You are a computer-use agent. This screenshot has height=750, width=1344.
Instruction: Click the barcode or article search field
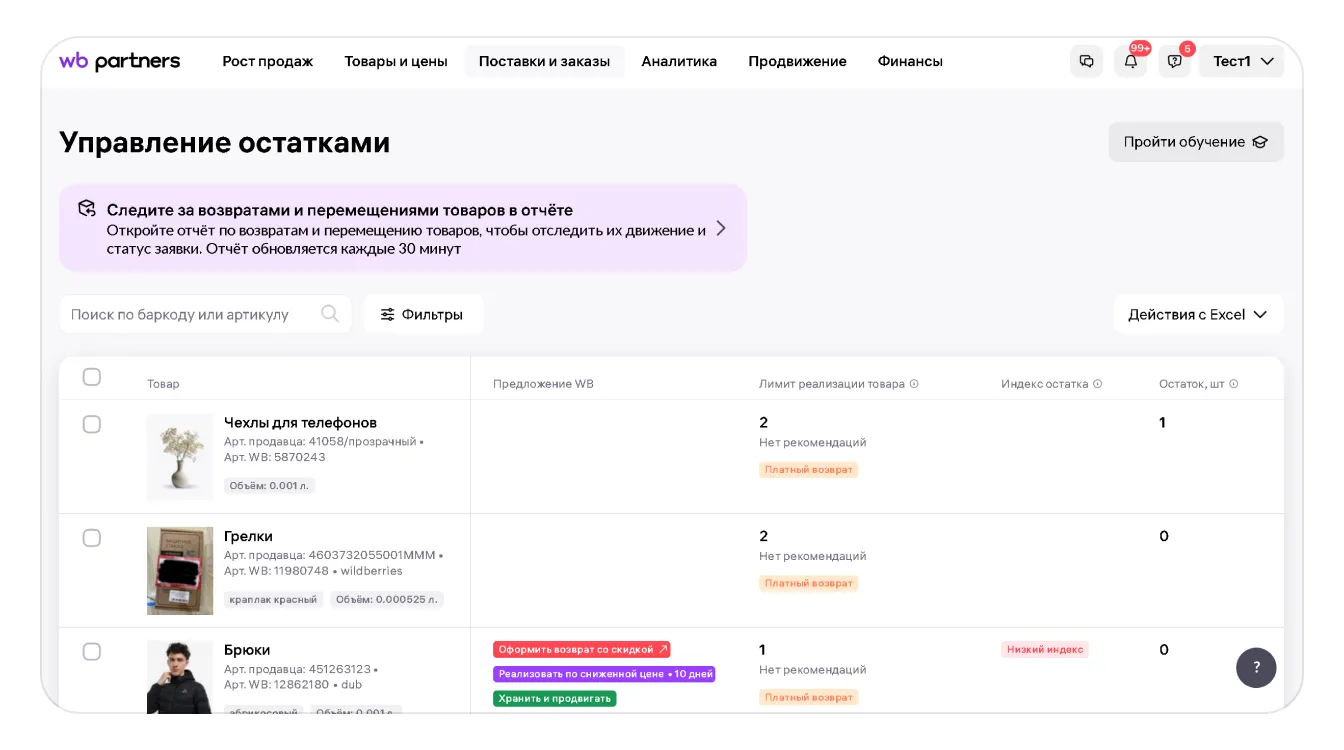click(x=190, y=314)
